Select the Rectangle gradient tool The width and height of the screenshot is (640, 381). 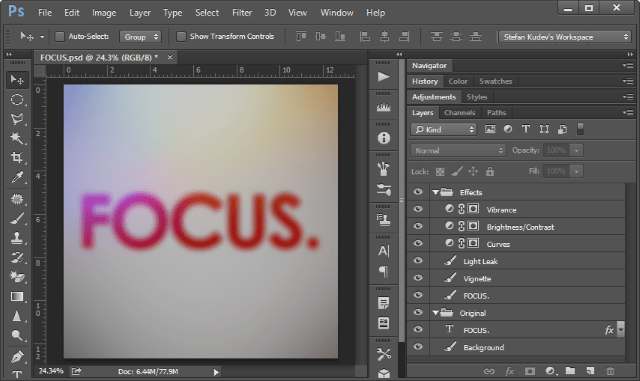click(17, 296)
